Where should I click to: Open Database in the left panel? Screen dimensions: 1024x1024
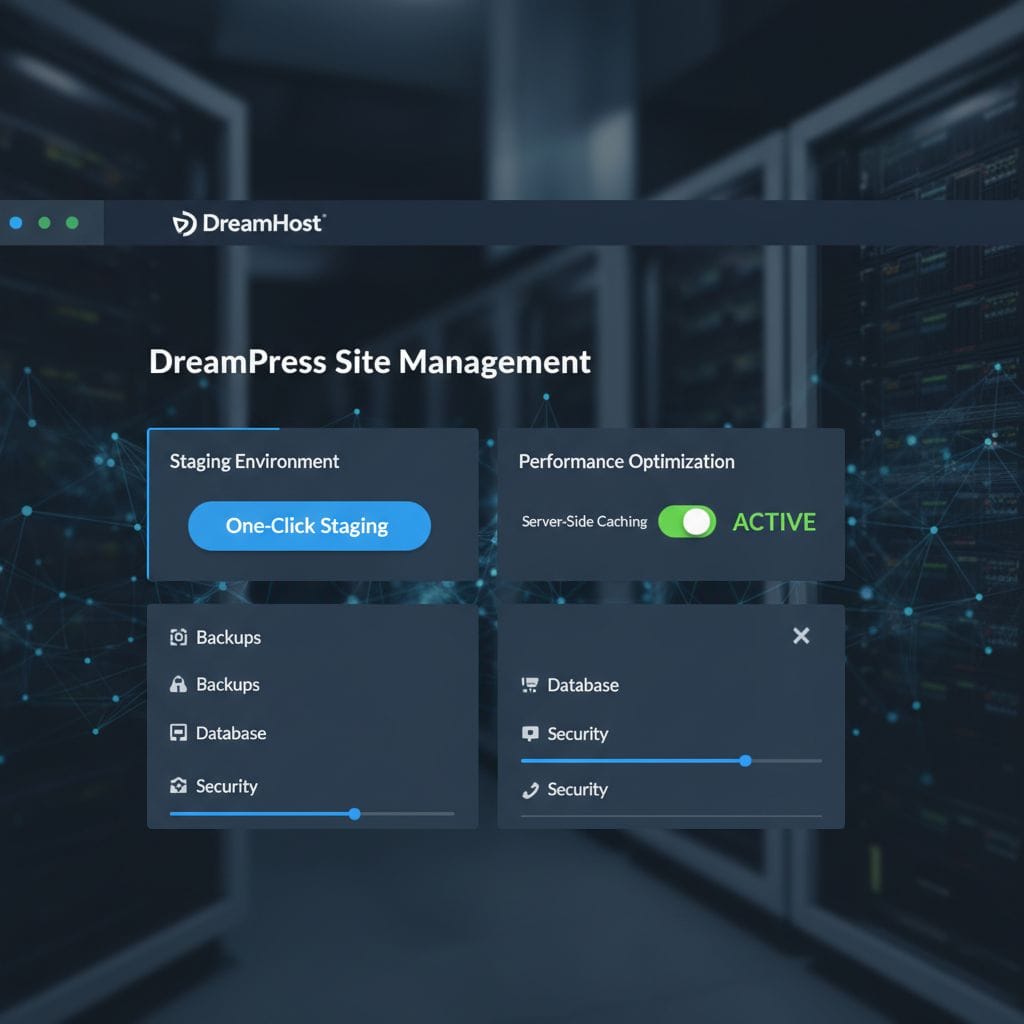pyautogui.click(x=218, y=733)
